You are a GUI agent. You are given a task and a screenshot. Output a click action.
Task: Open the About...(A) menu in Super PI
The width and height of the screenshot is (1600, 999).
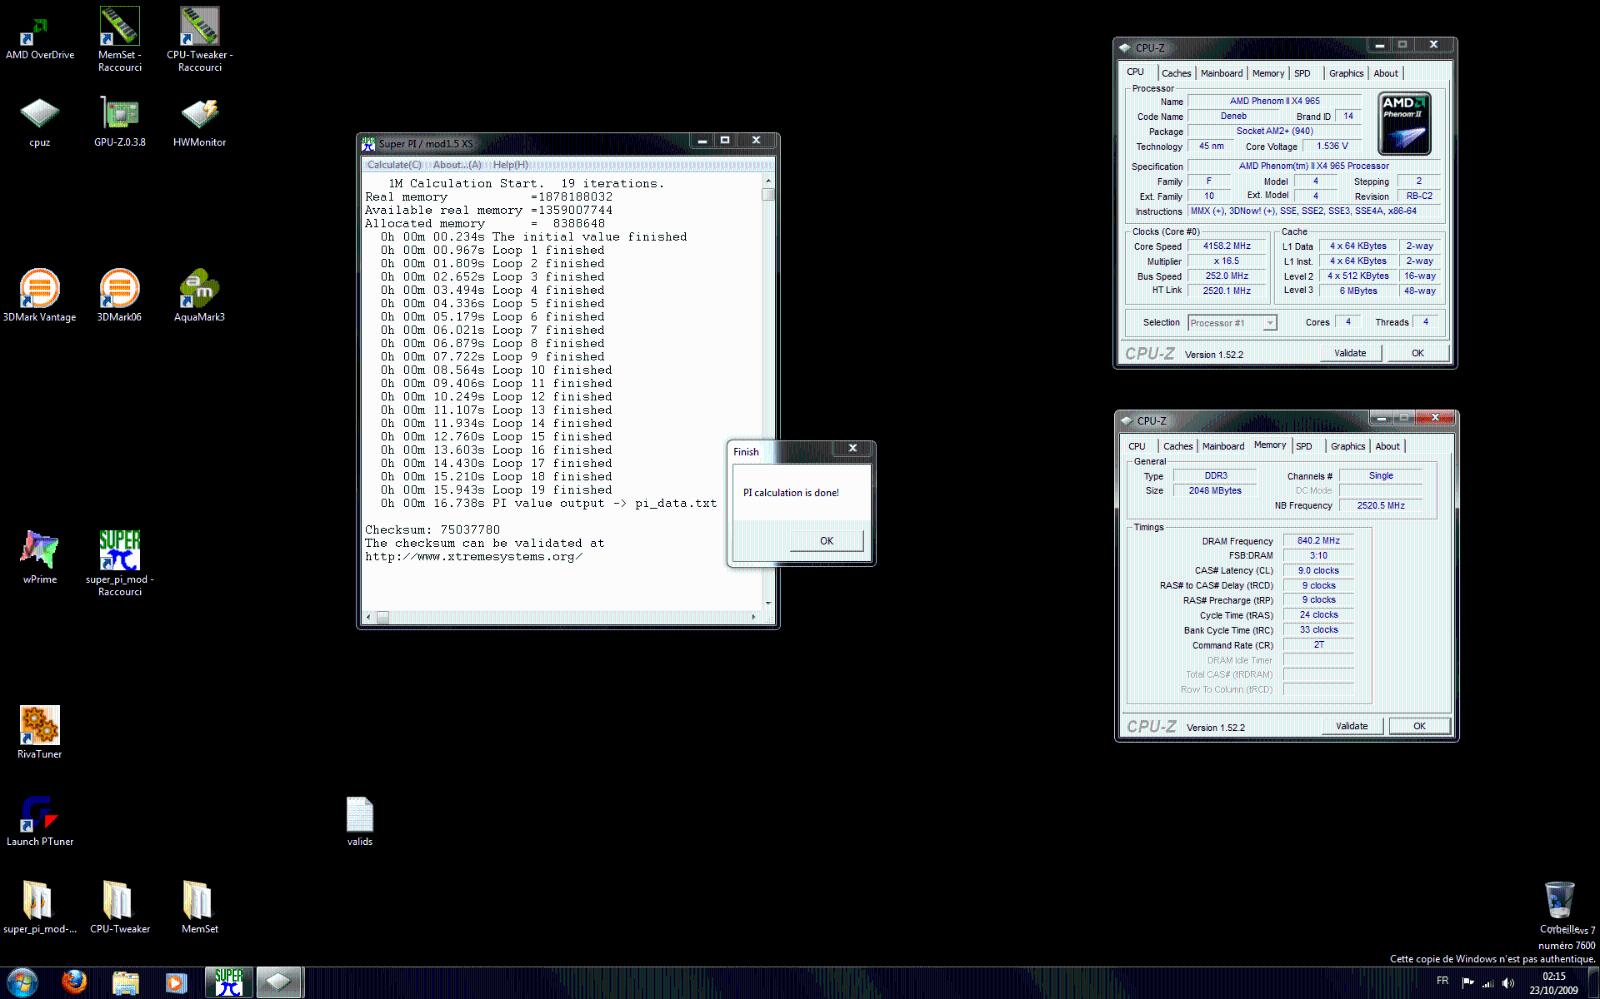[457, 165]
